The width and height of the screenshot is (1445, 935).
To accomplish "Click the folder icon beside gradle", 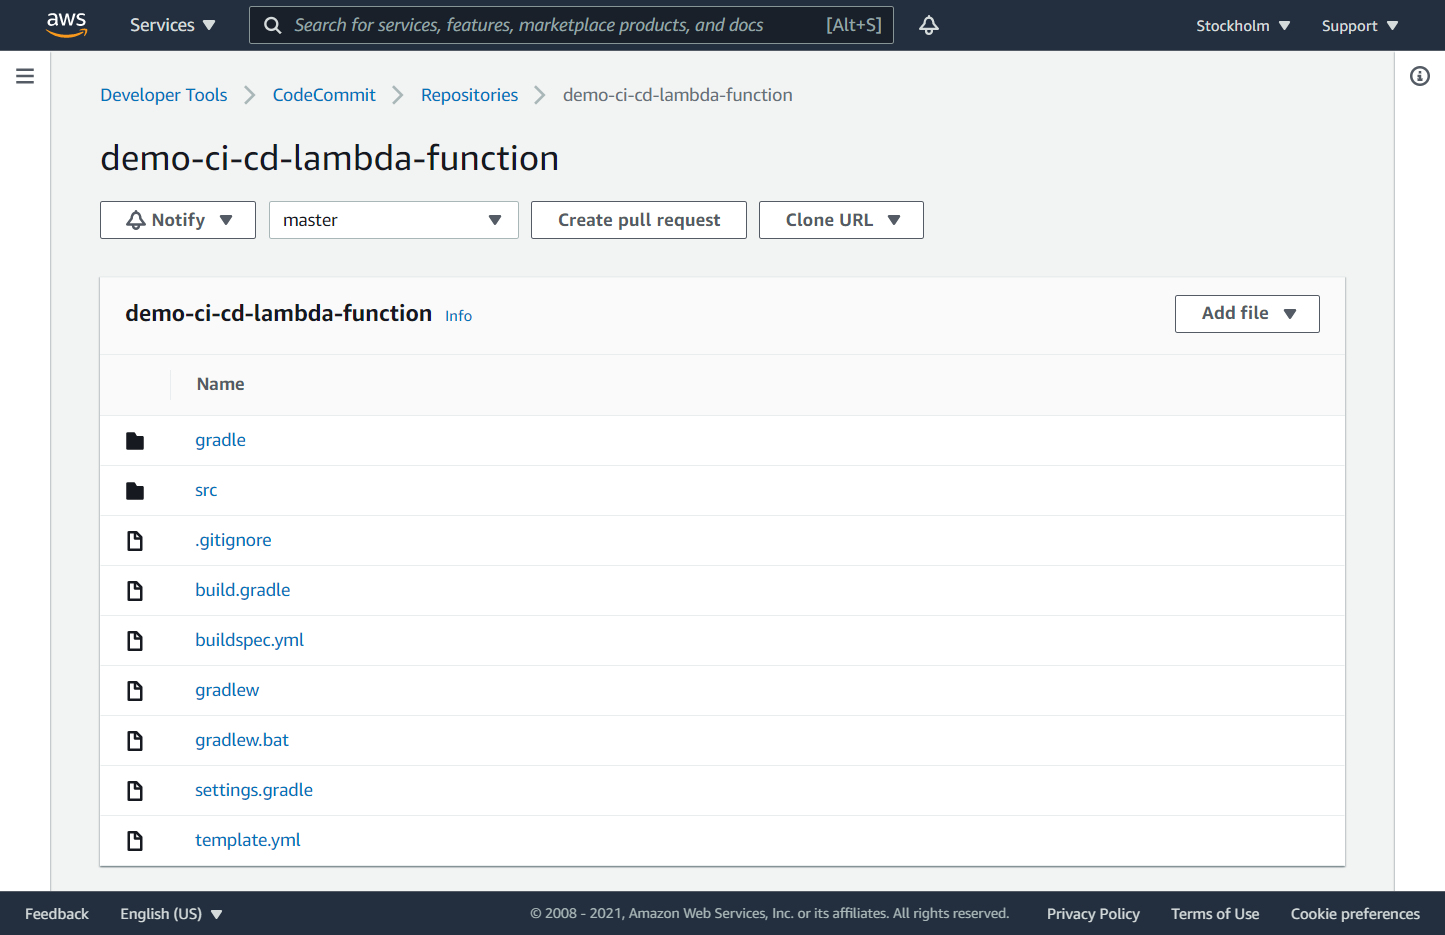I will pyautogui.click(x=135, y=441).
